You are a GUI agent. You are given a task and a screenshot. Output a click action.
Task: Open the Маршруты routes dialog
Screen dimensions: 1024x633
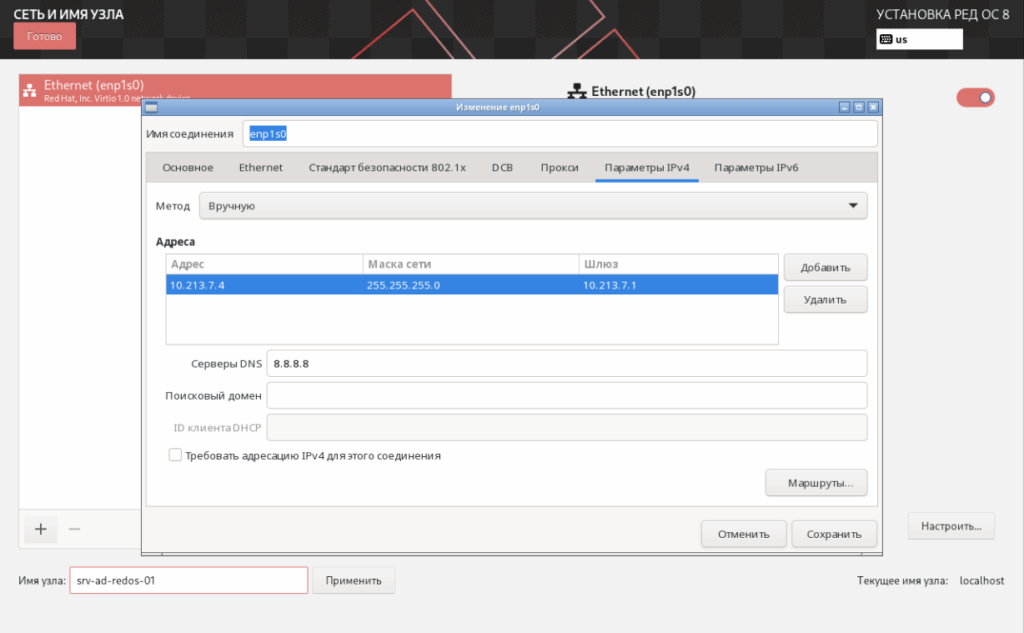coord(815,483)
